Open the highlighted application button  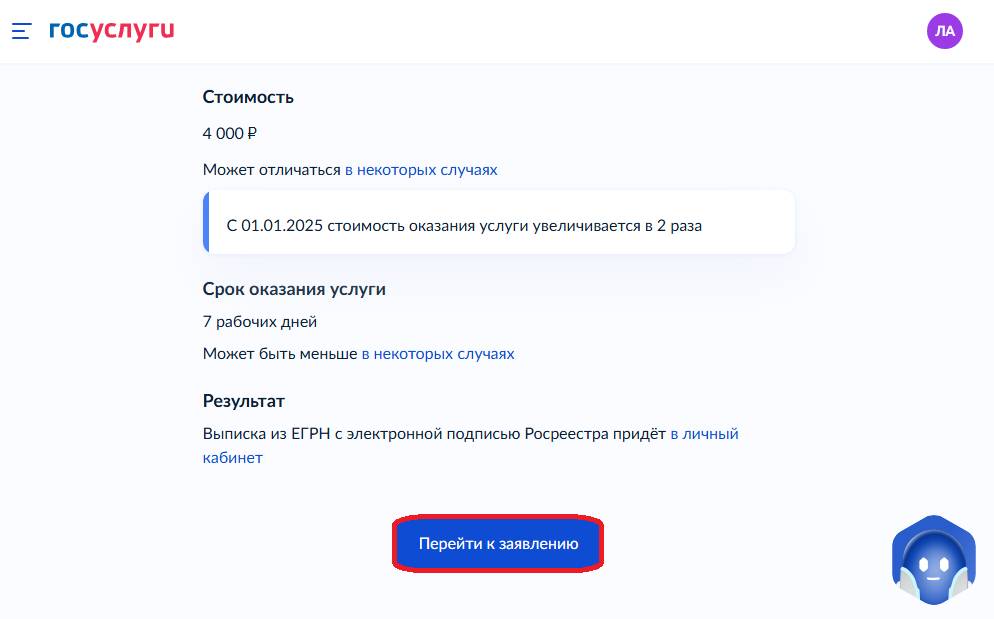pos(497,543)
